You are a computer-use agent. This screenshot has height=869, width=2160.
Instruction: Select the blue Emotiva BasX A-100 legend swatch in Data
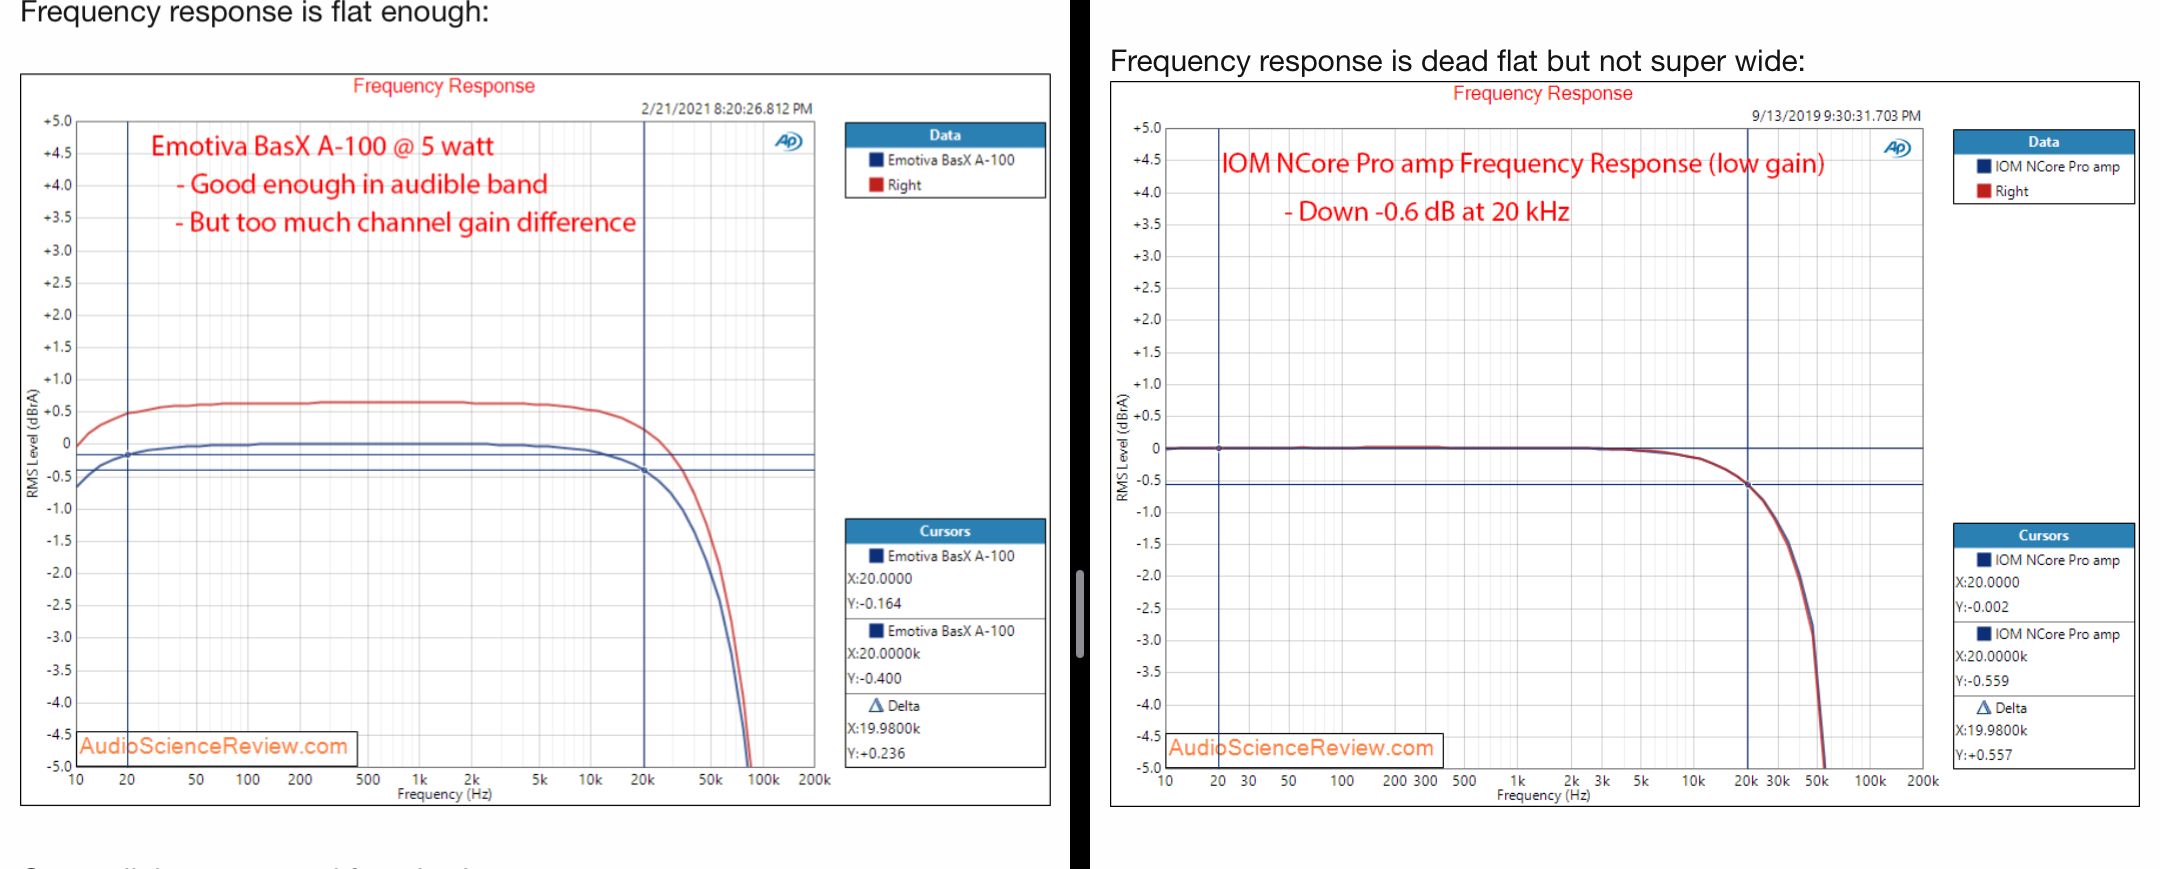click(876, 160)
